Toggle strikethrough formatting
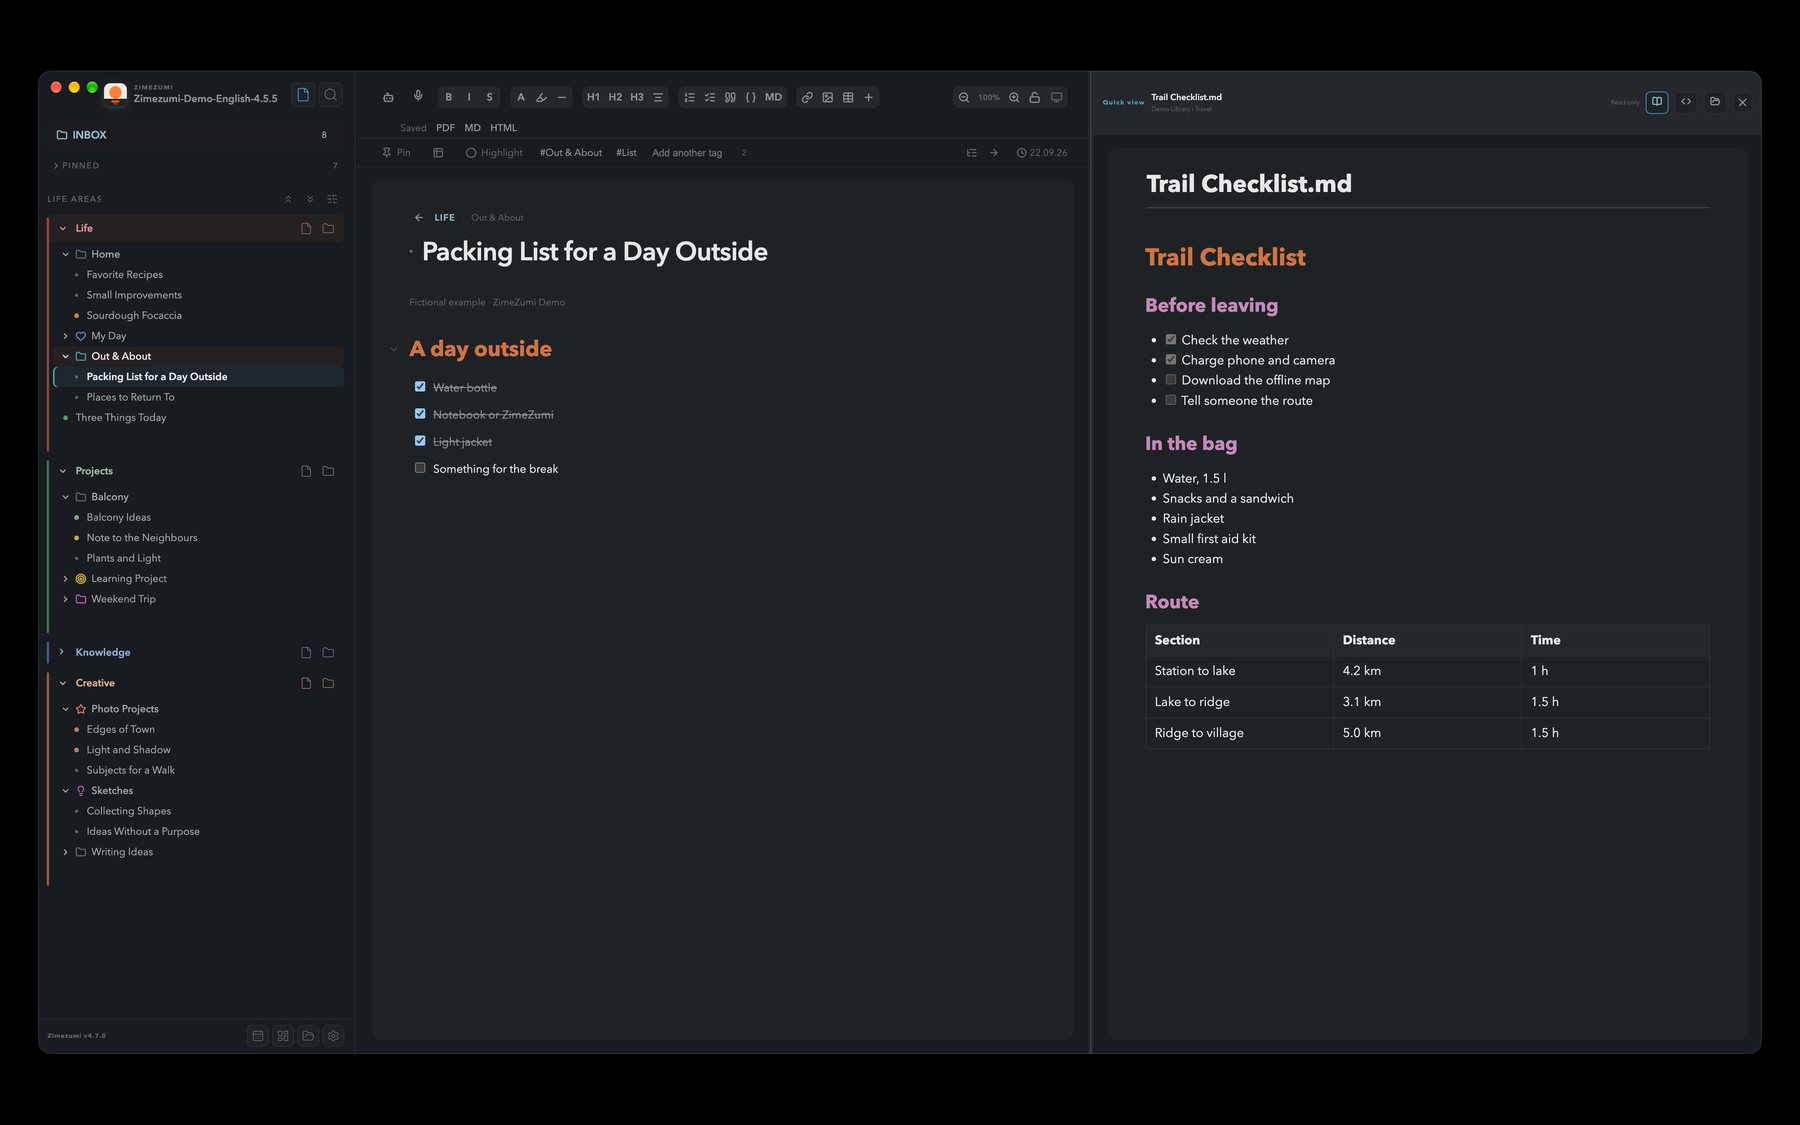This screenshot has height=1125, width=1800. [x=489, y=97]
